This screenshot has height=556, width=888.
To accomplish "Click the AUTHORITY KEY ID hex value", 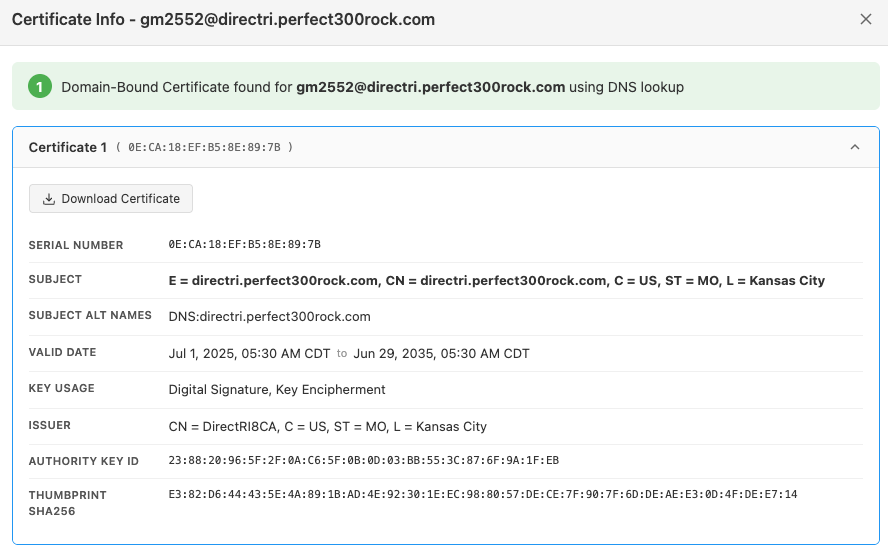I will [364, 460].
